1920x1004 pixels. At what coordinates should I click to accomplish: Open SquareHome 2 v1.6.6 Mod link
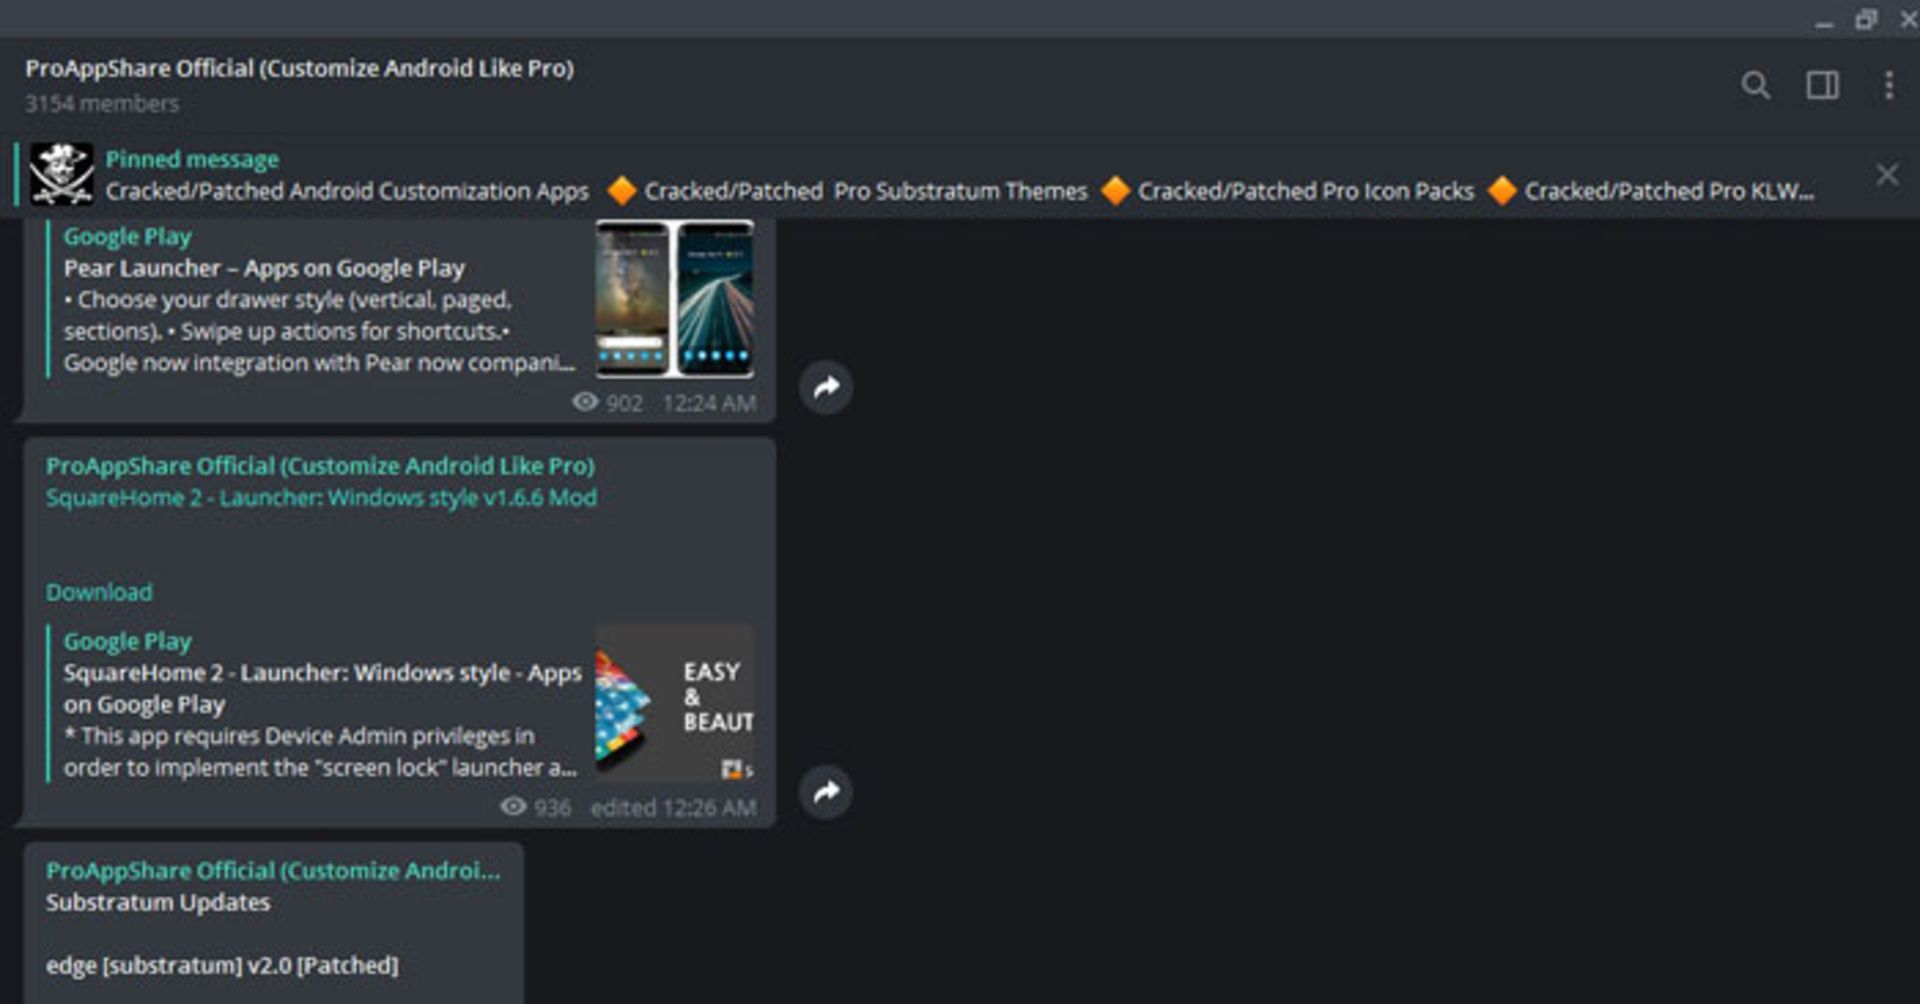pyautogui.click(x=321, y=498)
